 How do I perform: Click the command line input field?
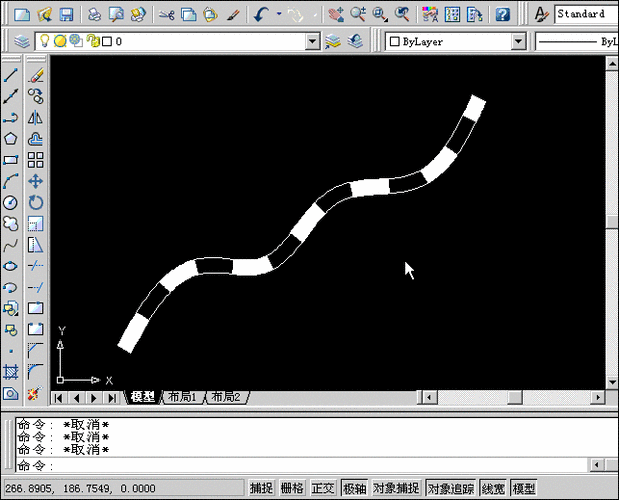click(x=302, y=465)
